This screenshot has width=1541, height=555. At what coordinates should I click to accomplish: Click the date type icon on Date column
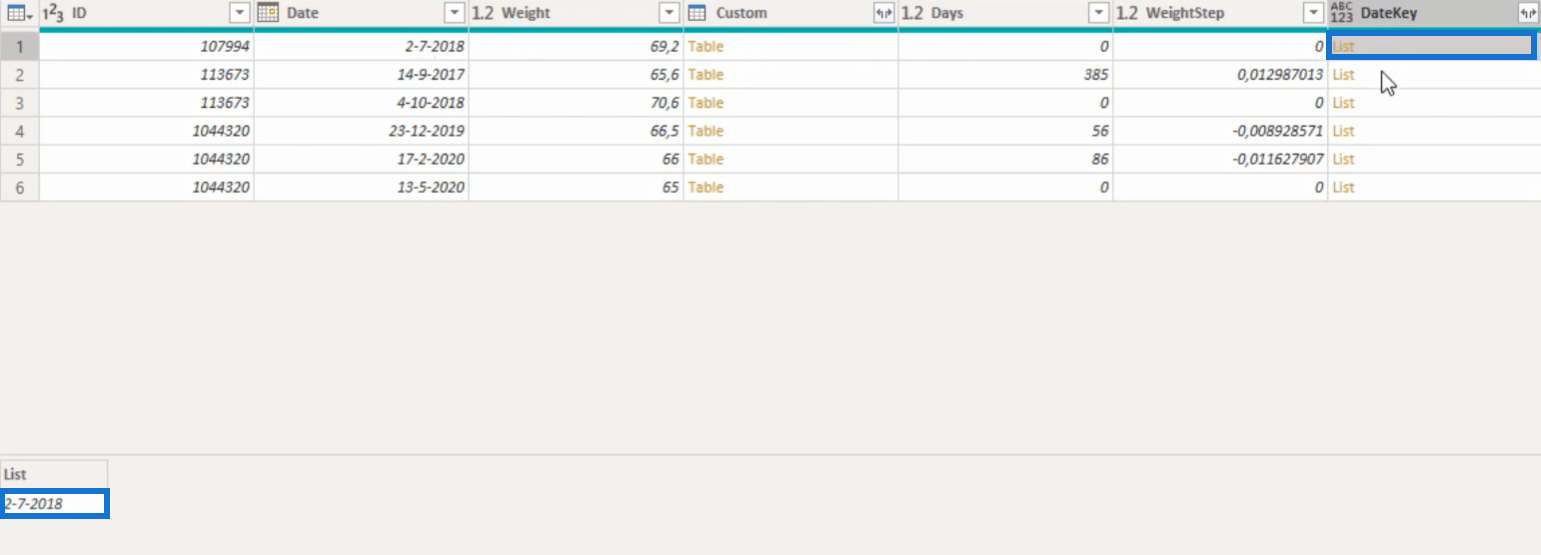pyautogui.click(x=267, y=13)
